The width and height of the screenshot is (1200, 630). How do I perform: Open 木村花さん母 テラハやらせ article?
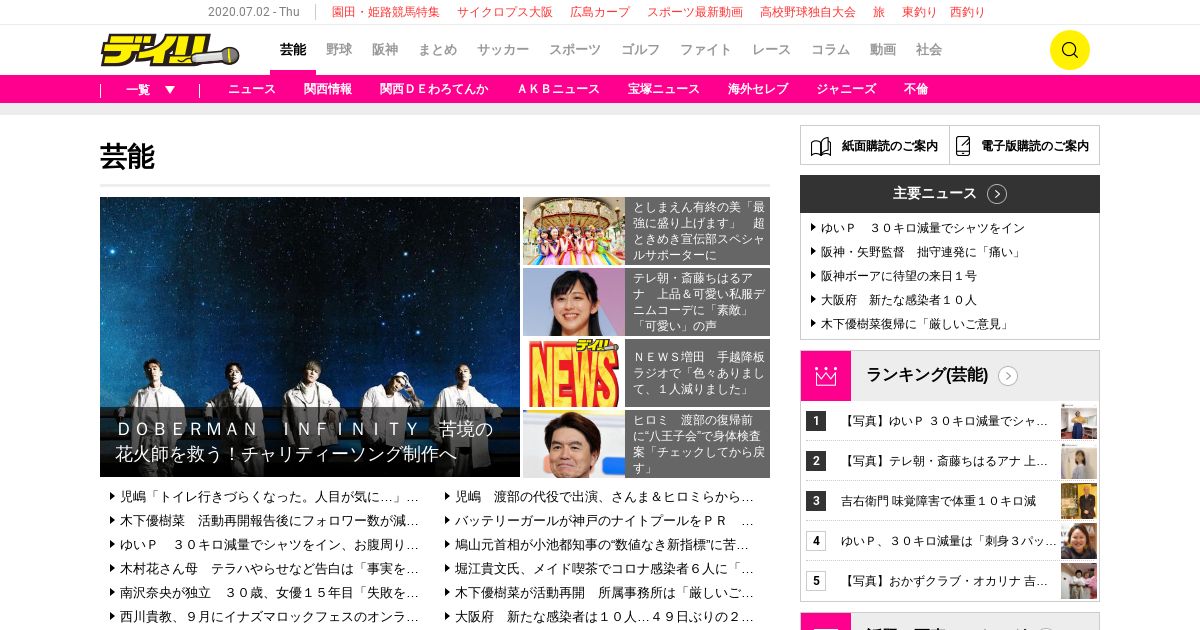tap(270, 569)
